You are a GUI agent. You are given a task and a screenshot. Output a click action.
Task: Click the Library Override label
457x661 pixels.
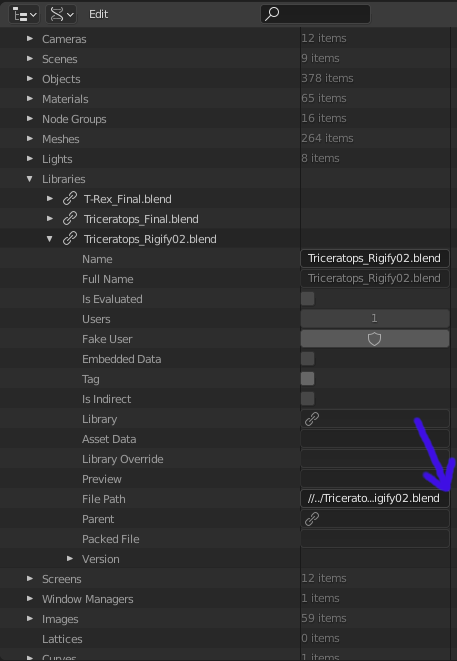[123, 459]
